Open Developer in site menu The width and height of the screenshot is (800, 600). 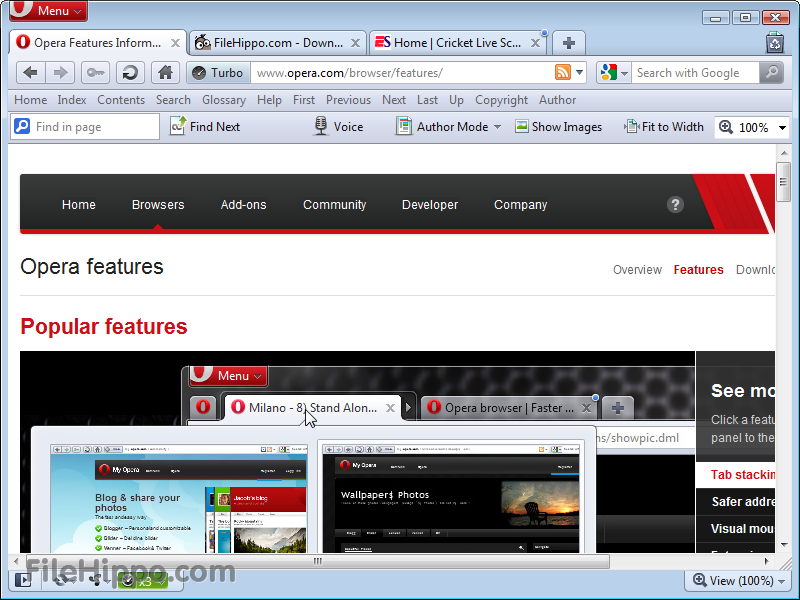tap(430, 205)
